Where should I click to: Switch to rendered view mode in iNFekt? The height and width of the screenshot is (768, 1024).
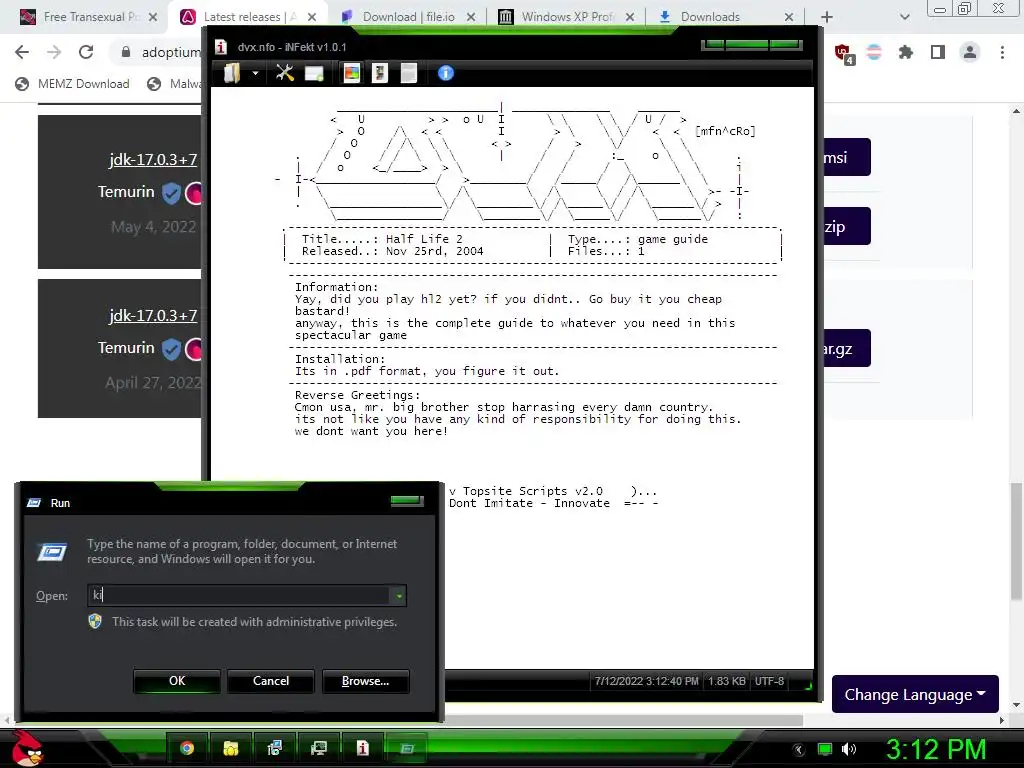click(351, 72)
